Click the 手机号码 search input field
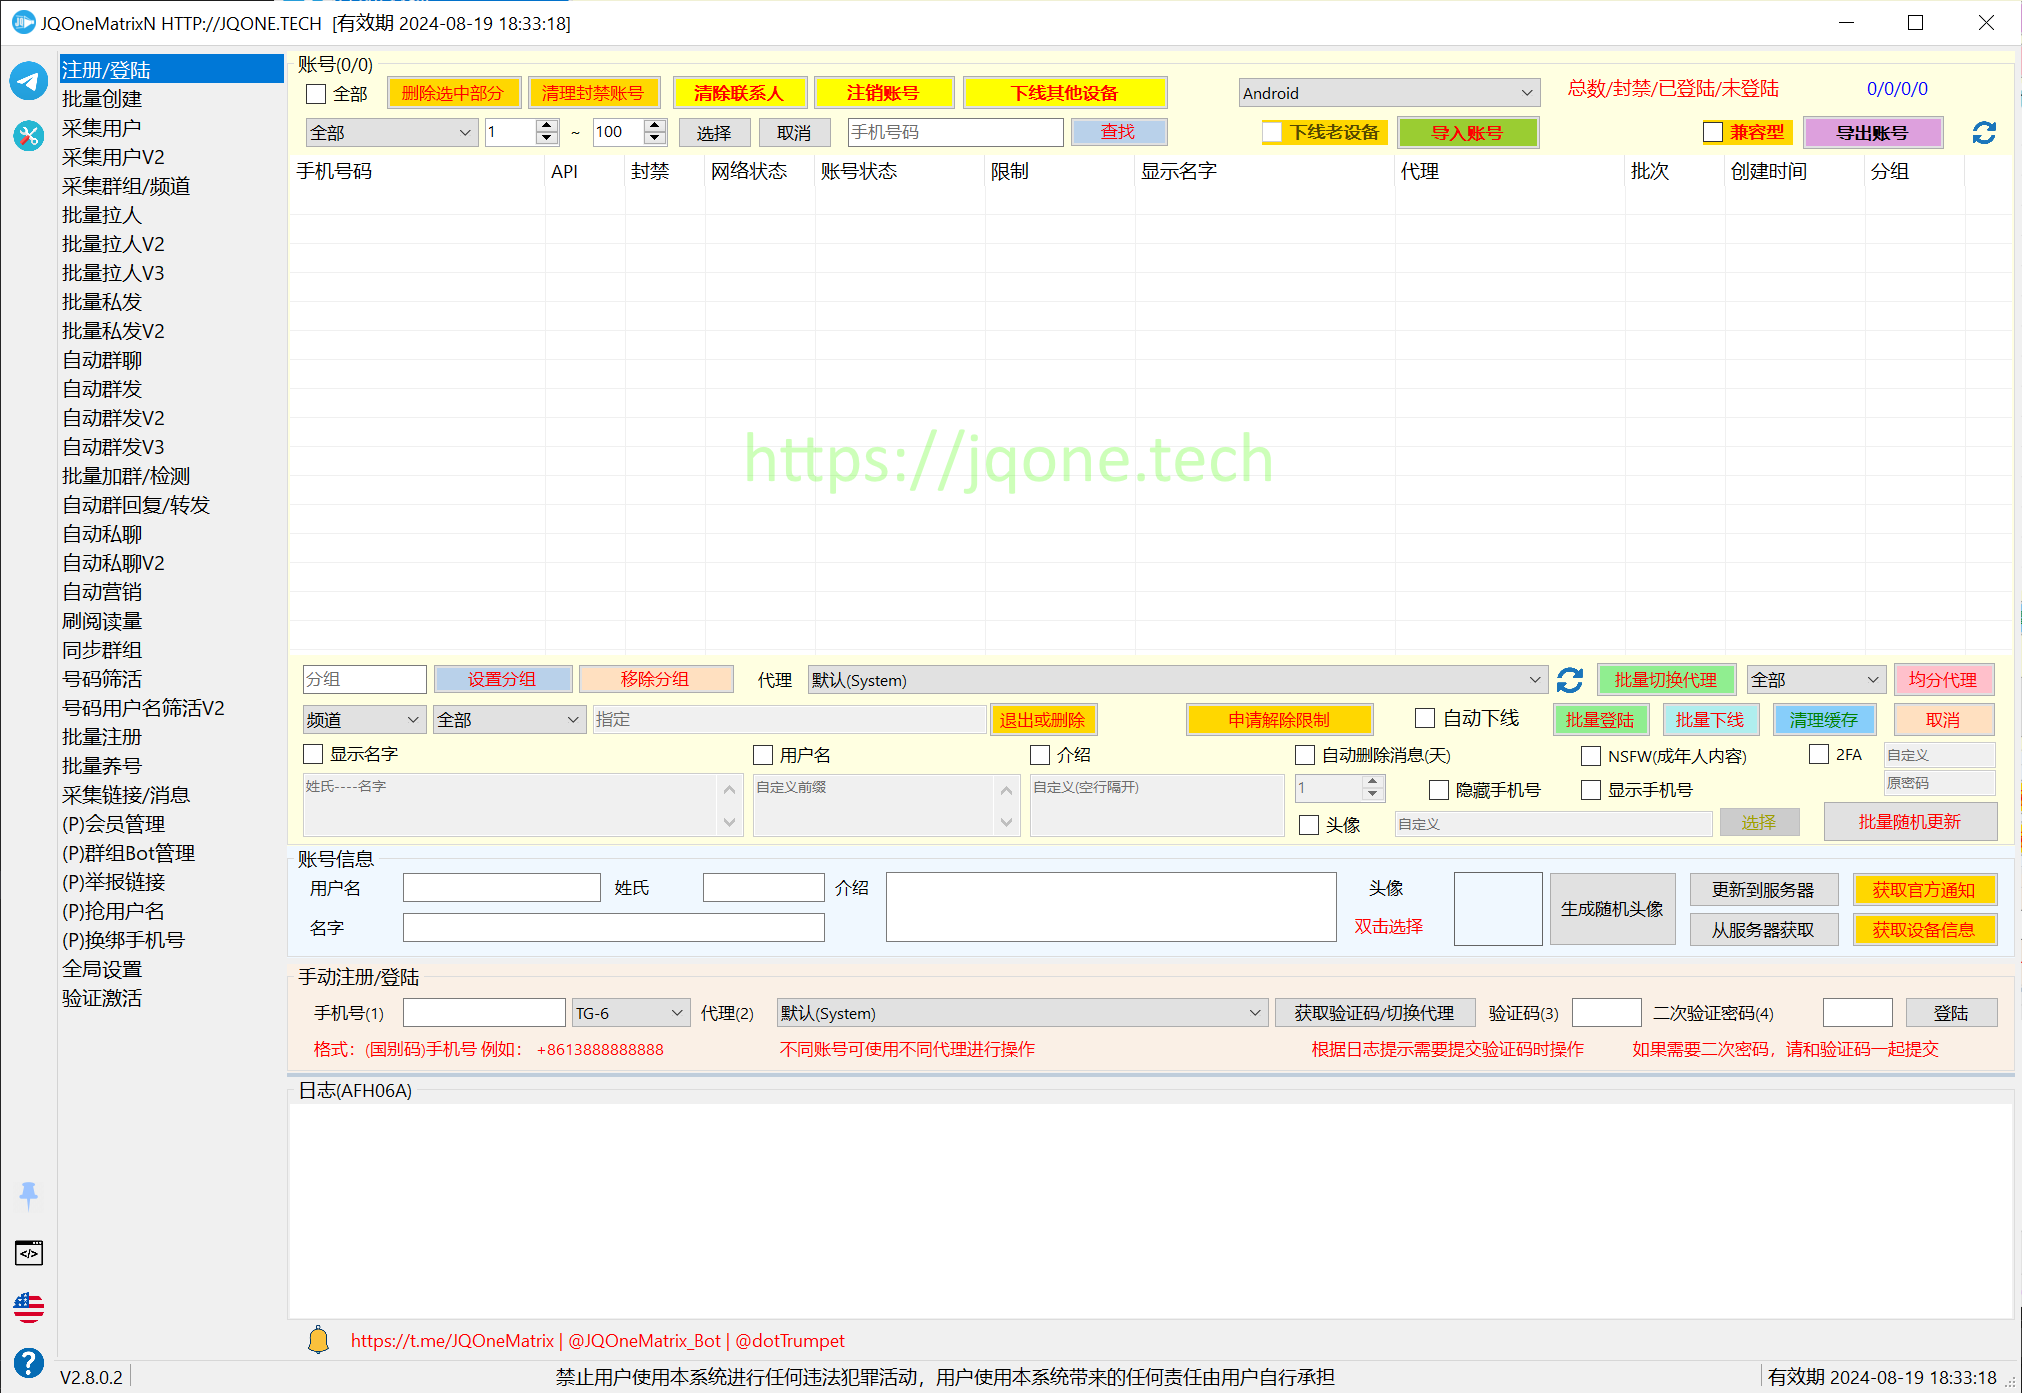The height and width of the screenshot is (1393, 2022). (955, 132)
